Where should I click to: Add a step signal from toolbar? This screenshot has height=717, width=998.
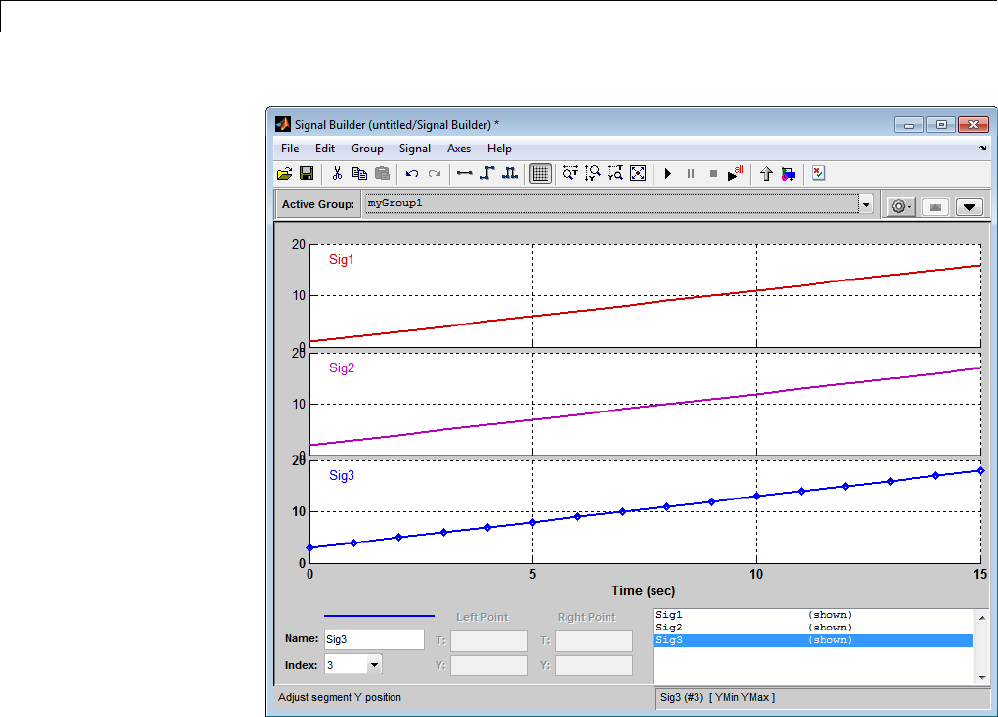487,173
